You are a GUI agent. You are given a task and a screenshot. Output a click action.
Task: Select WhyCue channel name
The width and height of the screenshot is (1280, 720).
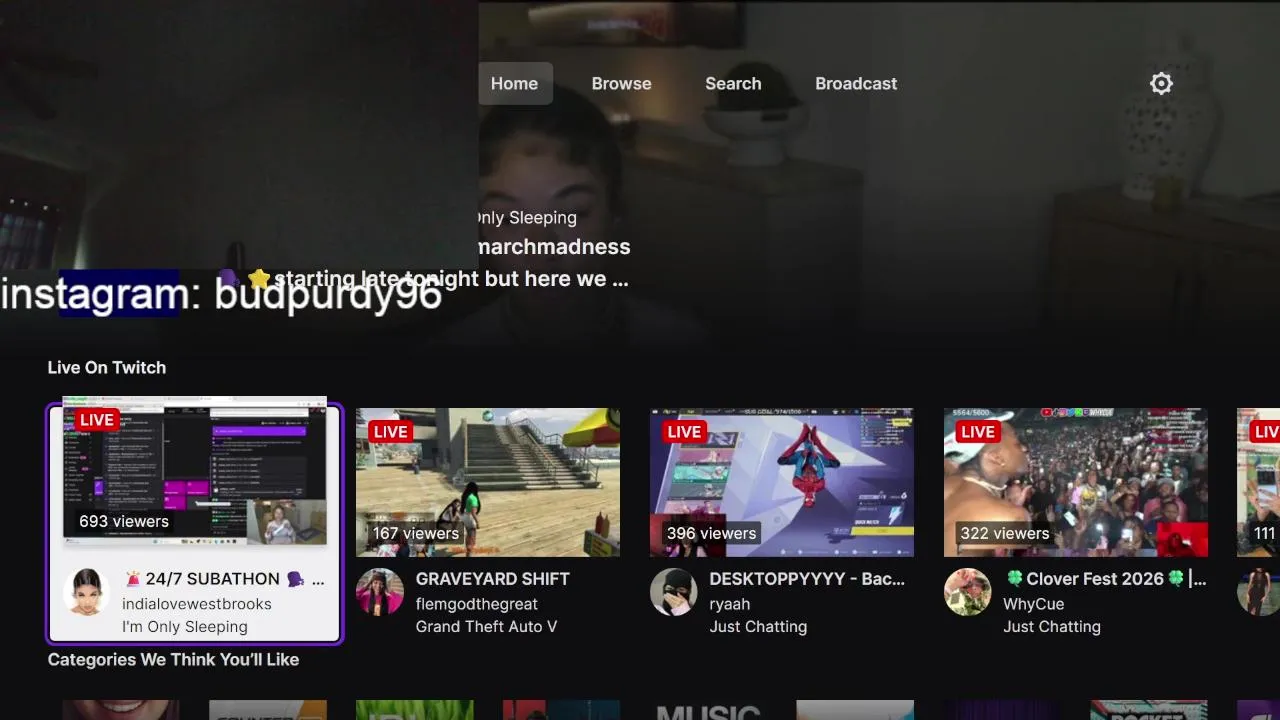point(1034,604)
